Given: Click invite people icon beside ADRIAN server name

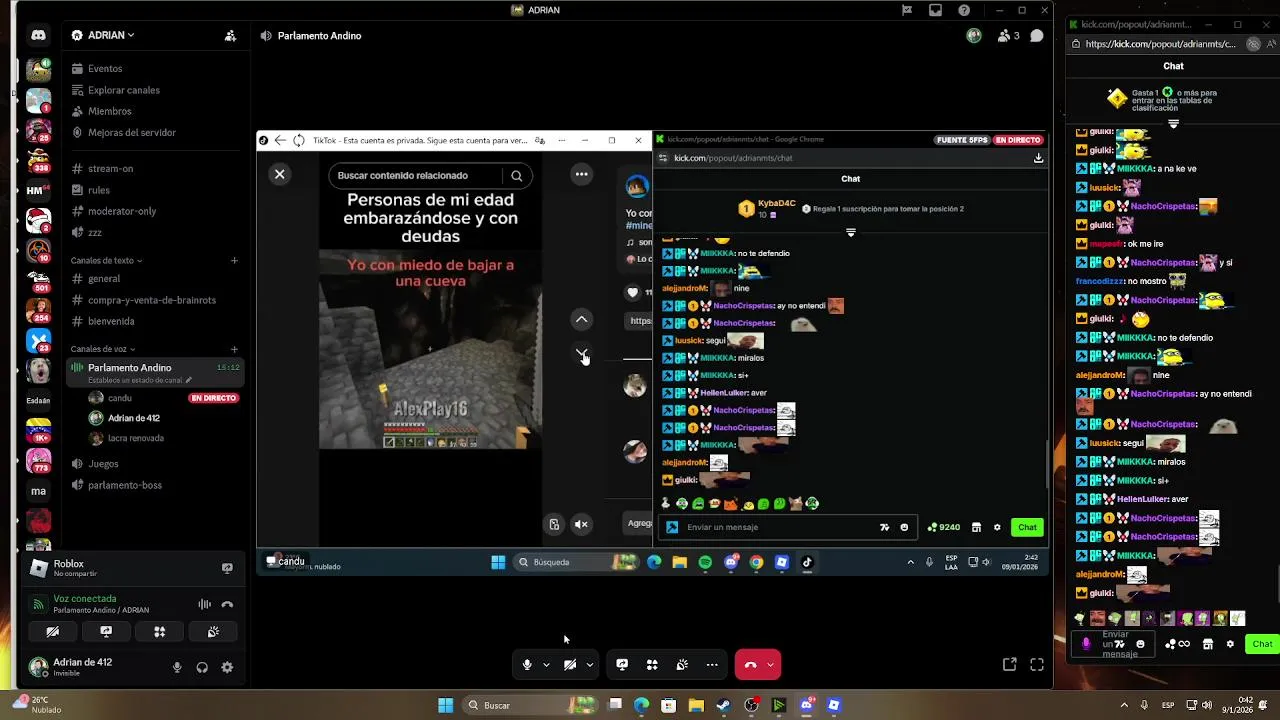Looking at the screenshot, I should 230,35.
